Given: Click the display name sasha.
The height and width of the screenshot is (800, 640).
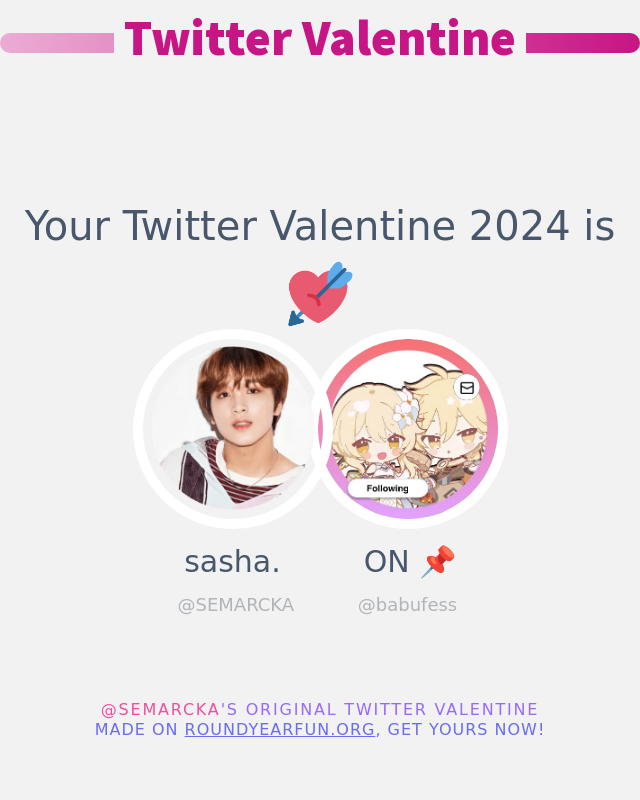Looking at the screenshot, I should click(x=232, y=562).
